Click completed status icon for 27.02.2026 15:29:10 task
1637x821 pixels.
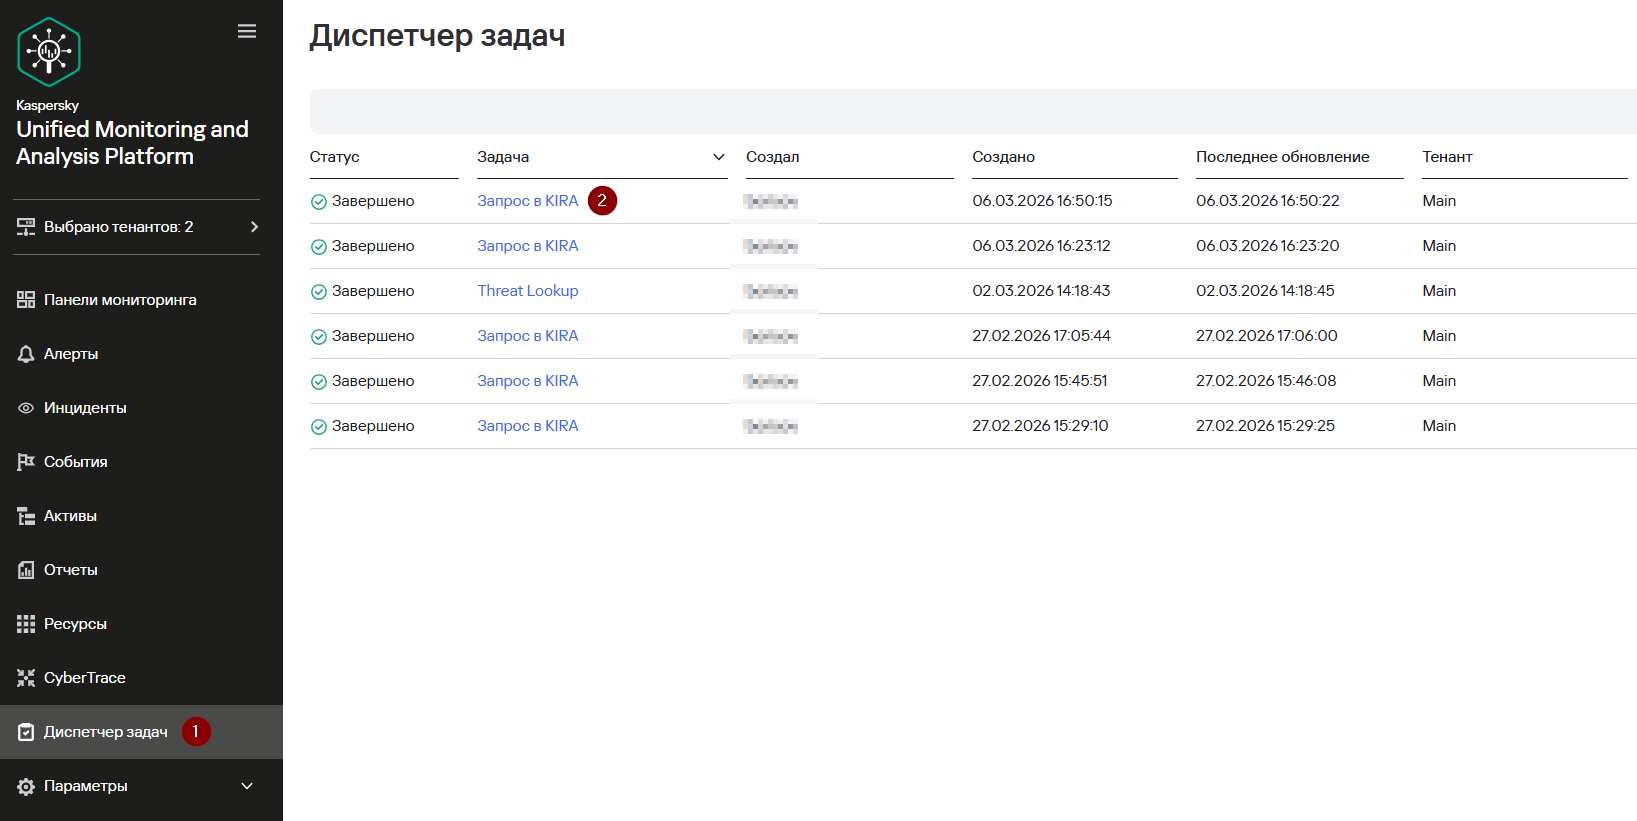pos(319,427)
